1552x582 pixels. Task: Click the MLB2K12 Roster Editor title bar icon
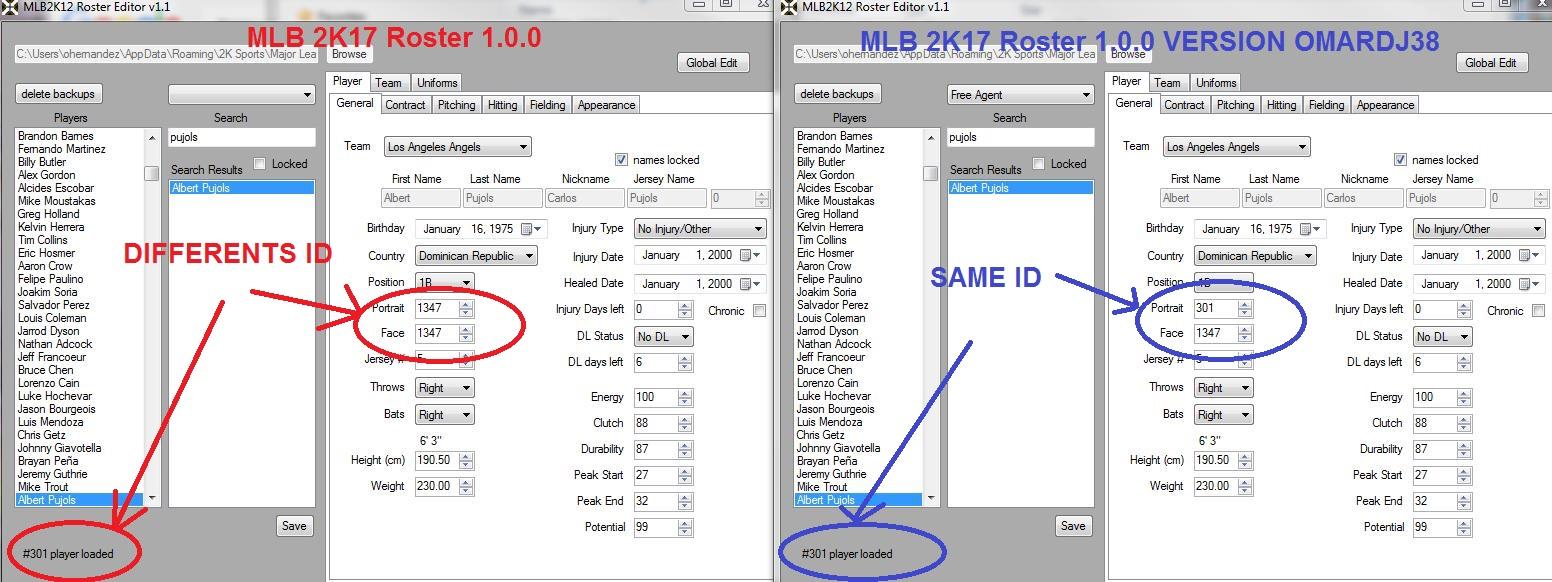10,7
